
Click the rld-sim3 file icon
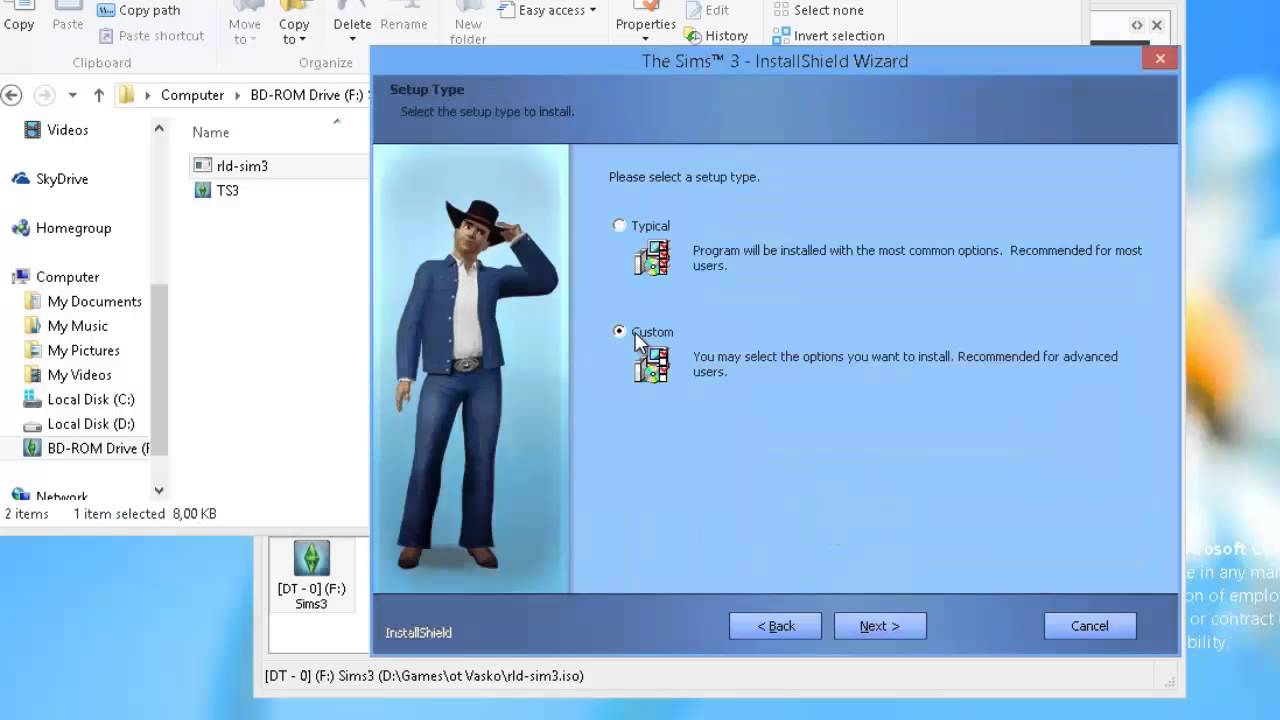click(203, 166)
